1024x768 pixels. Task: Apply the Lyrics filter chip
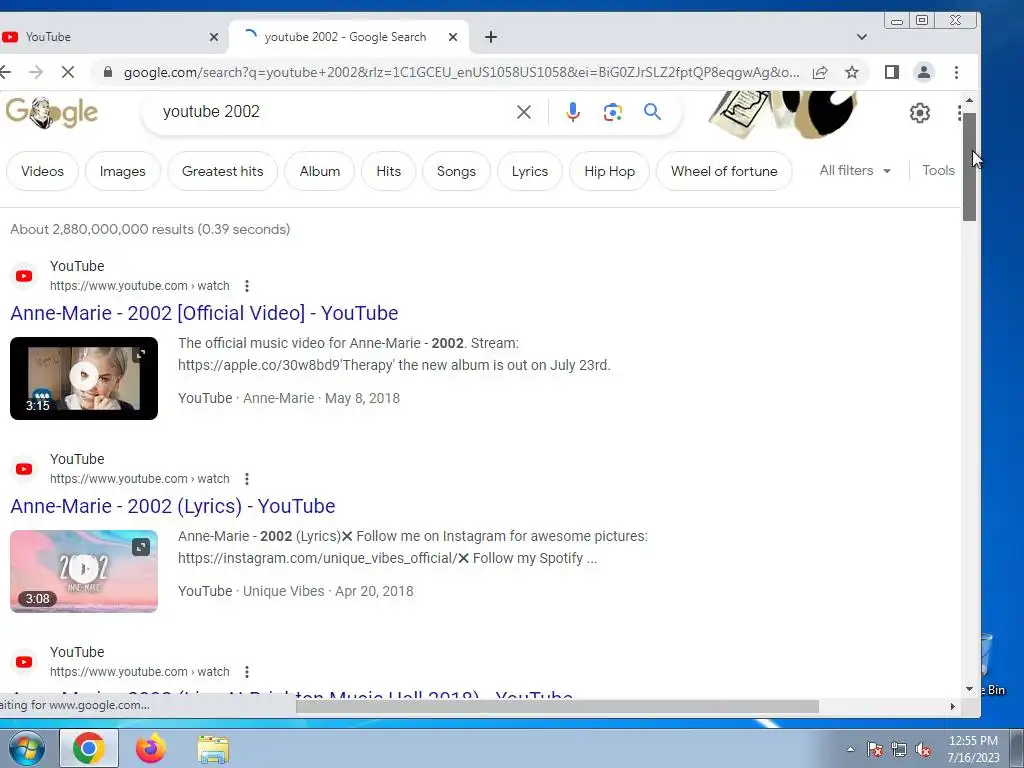530,171
